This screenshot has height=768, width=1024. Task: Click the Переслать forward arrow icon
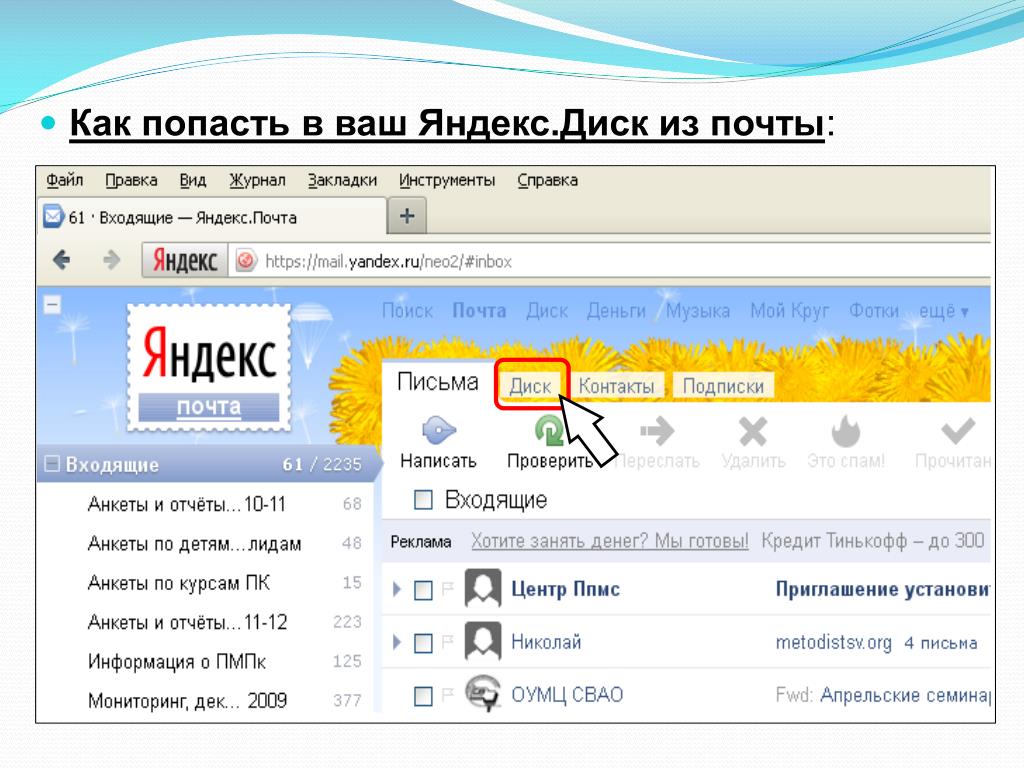click(x=657, y=430)
